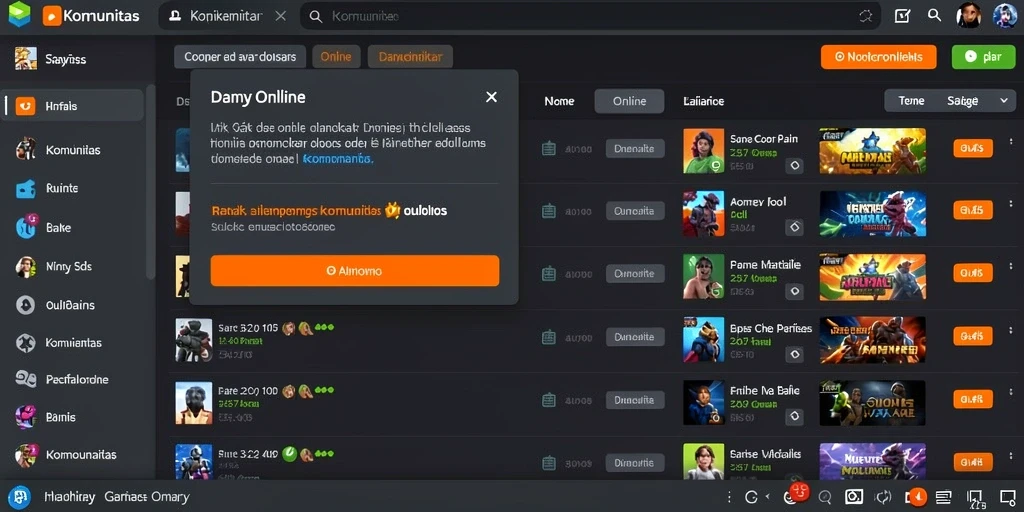Click the green plar button

(x=984, y=57)
